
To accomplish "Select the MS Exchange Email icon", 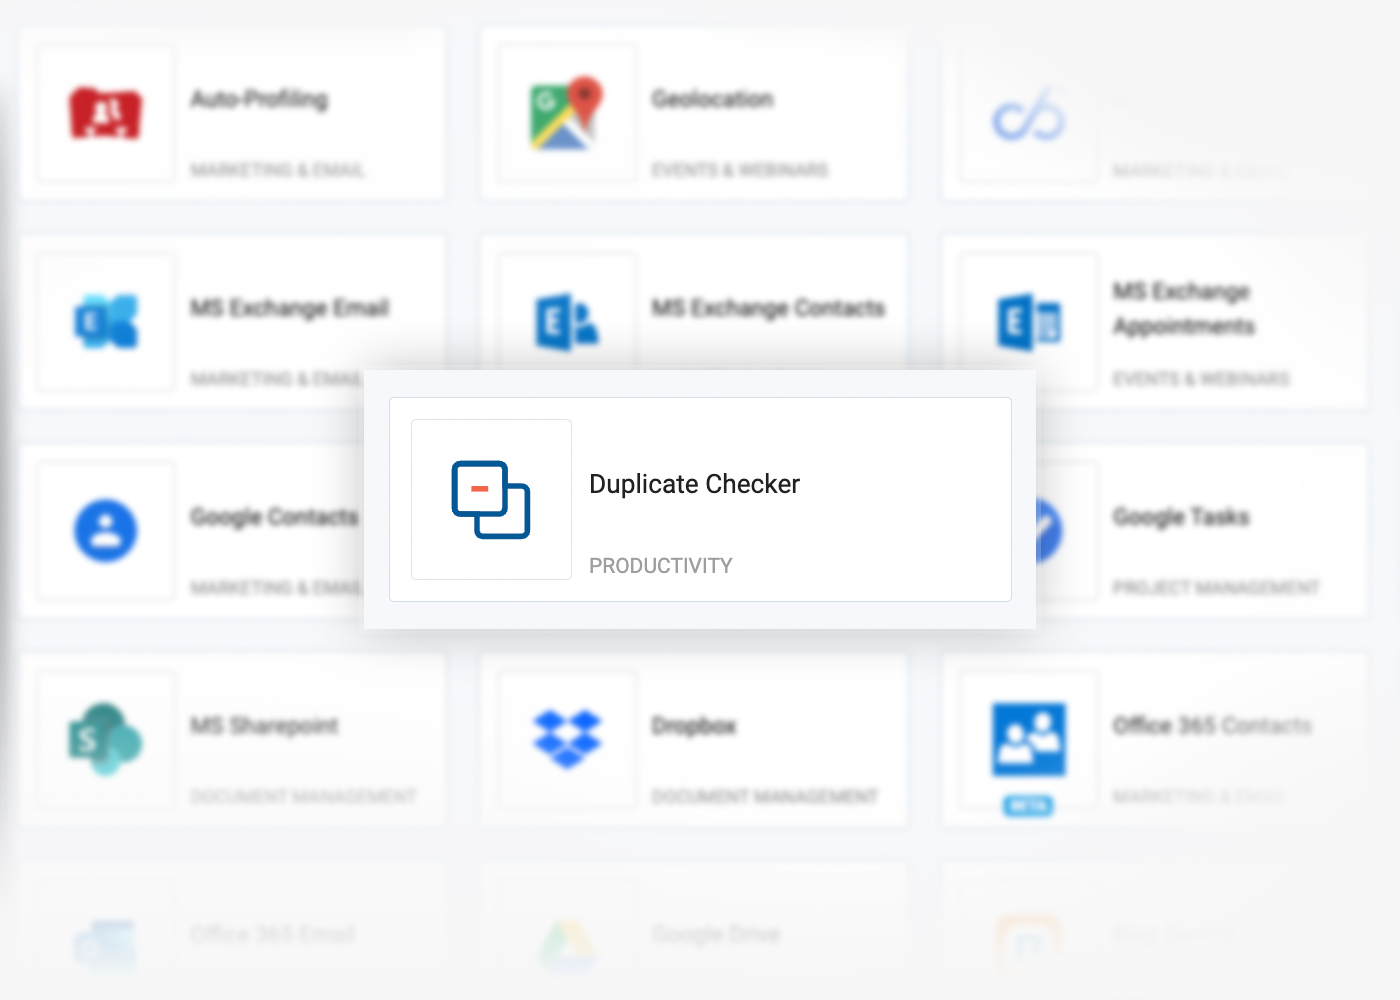I will (105, 322).
